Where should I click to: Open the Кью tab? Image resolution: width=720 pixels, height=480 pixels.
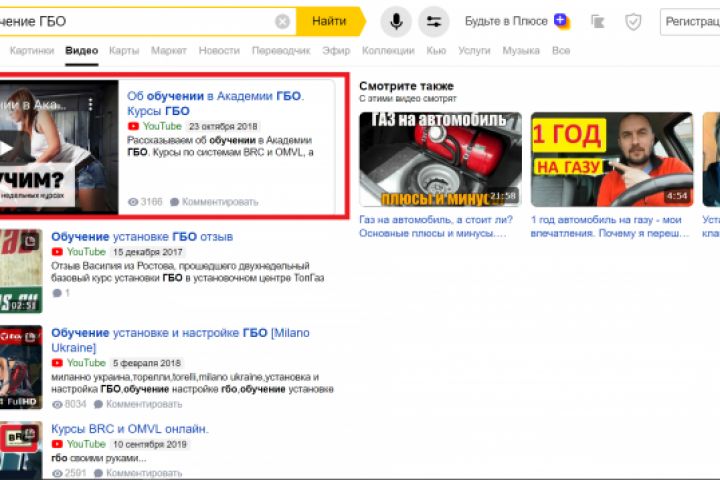[x=436, y=51]
